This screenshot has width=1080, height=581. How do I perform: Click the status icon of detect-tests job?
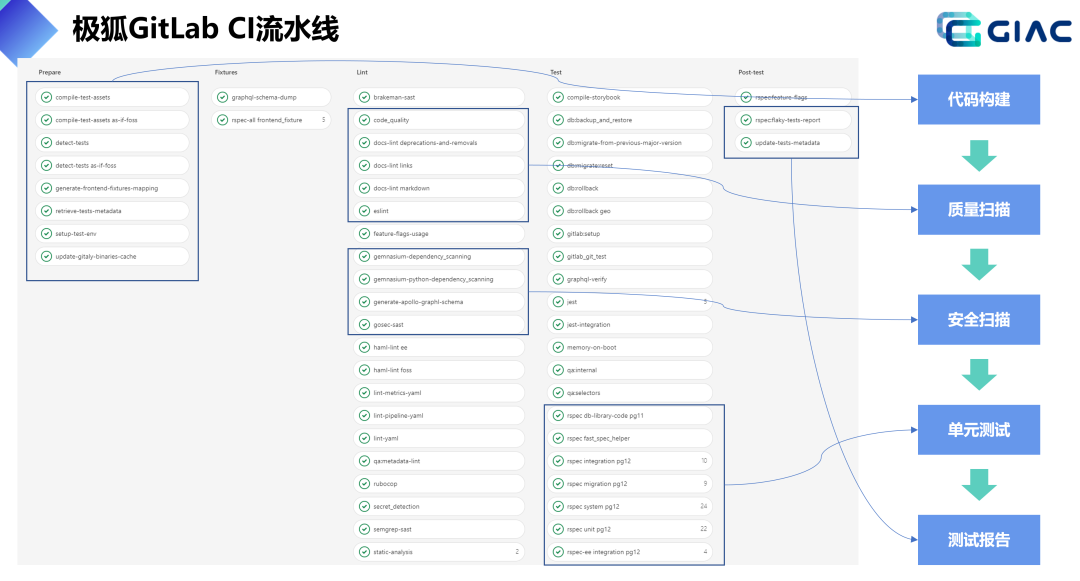coord(46,142)
